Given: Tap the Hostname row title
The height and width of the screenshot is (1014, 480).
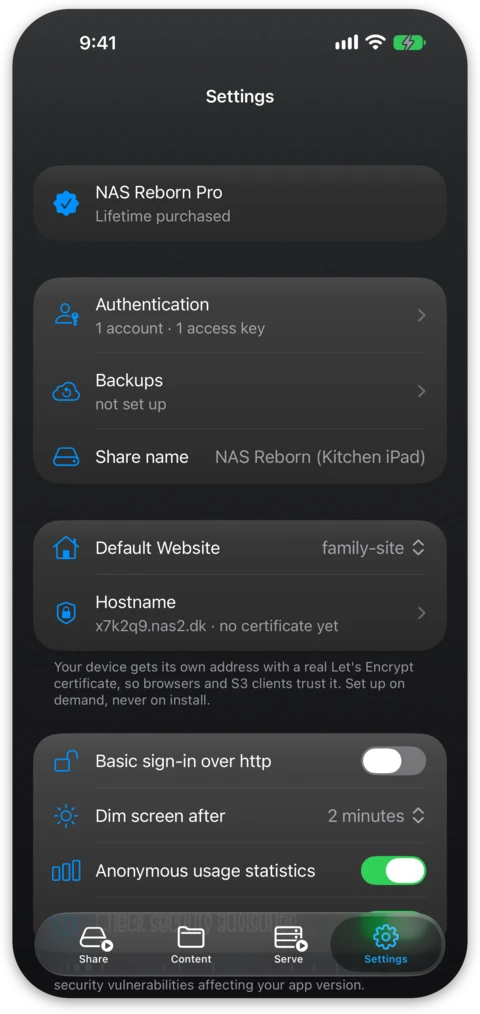Looking at the screenshot, I should (x=136, y=602).
